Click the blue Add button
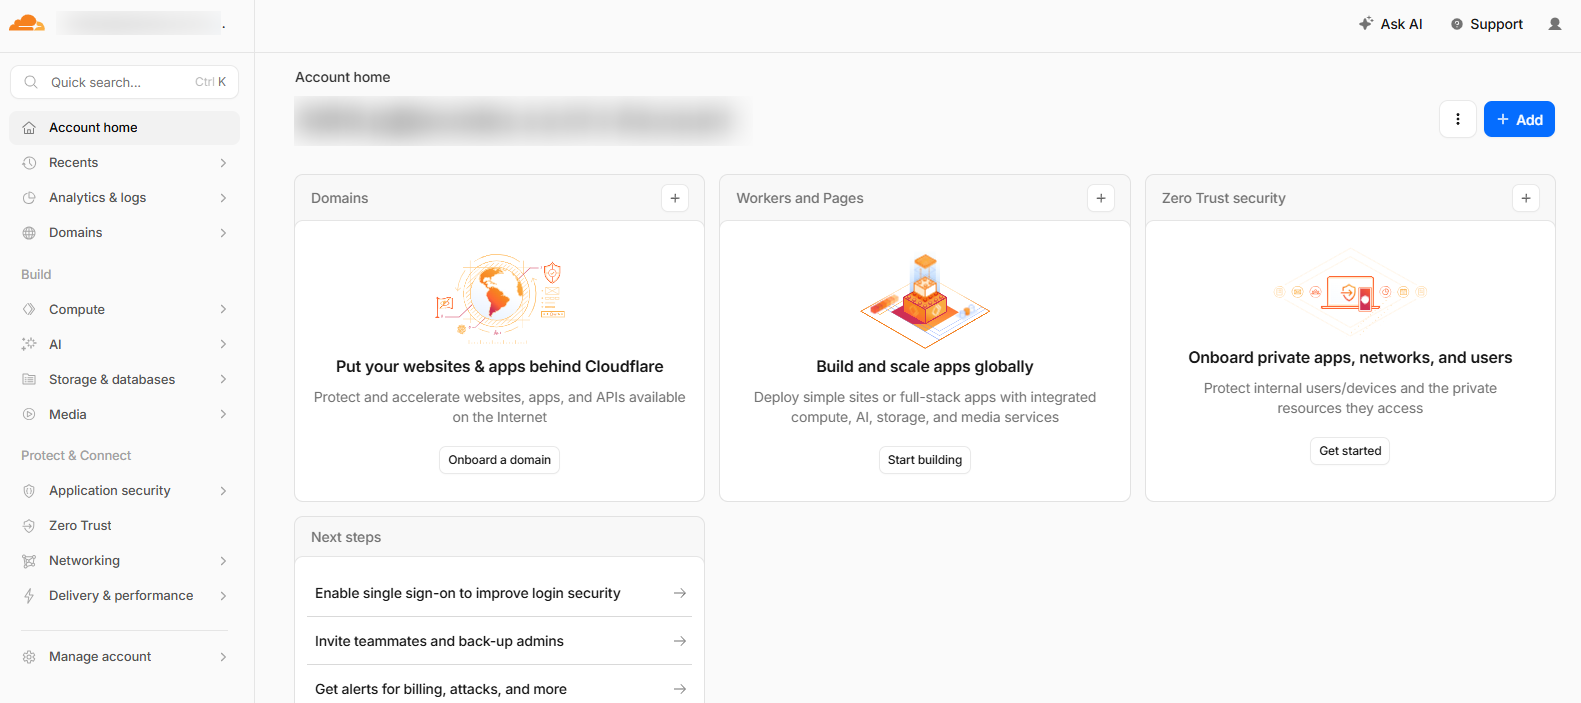 (x=1518, y=119)
